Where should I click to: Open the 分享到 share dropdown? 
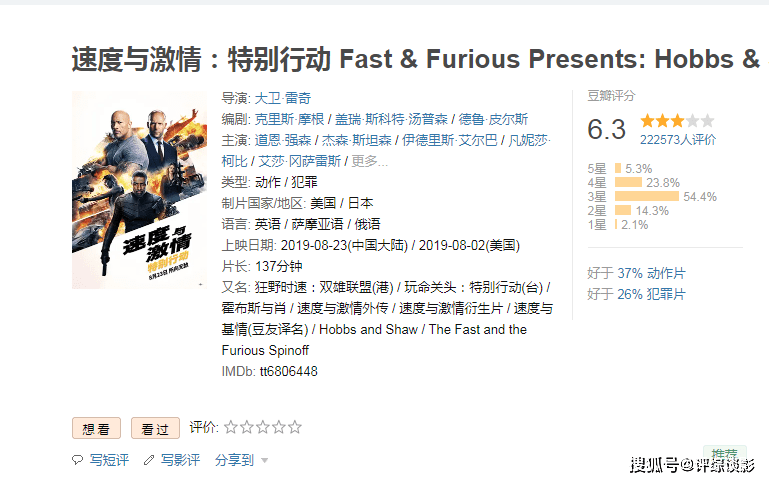tap(241, 460)
